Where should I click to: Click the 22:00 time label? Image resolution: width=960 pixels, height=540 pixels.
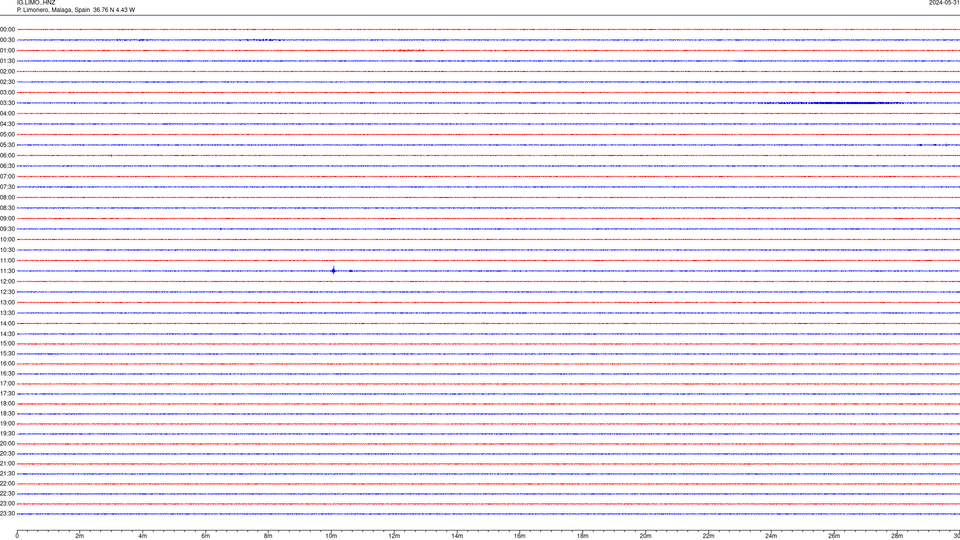click(7, 484)
